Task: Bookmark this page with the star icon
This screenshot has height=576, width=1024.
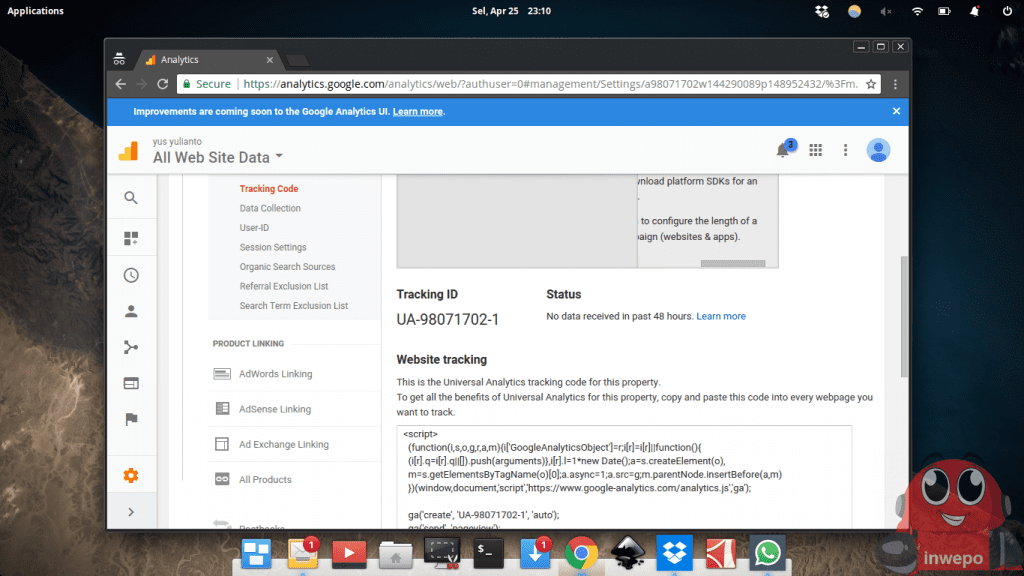Action: coord(871,84)
